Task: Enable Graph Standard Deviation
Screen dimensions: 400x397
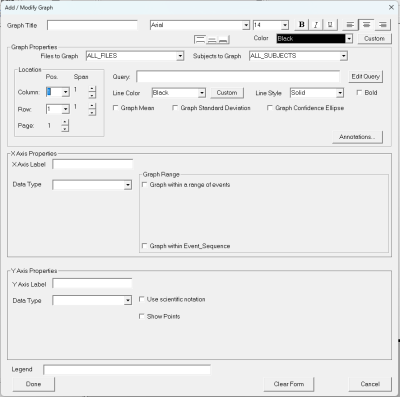Action: (175, 108)
